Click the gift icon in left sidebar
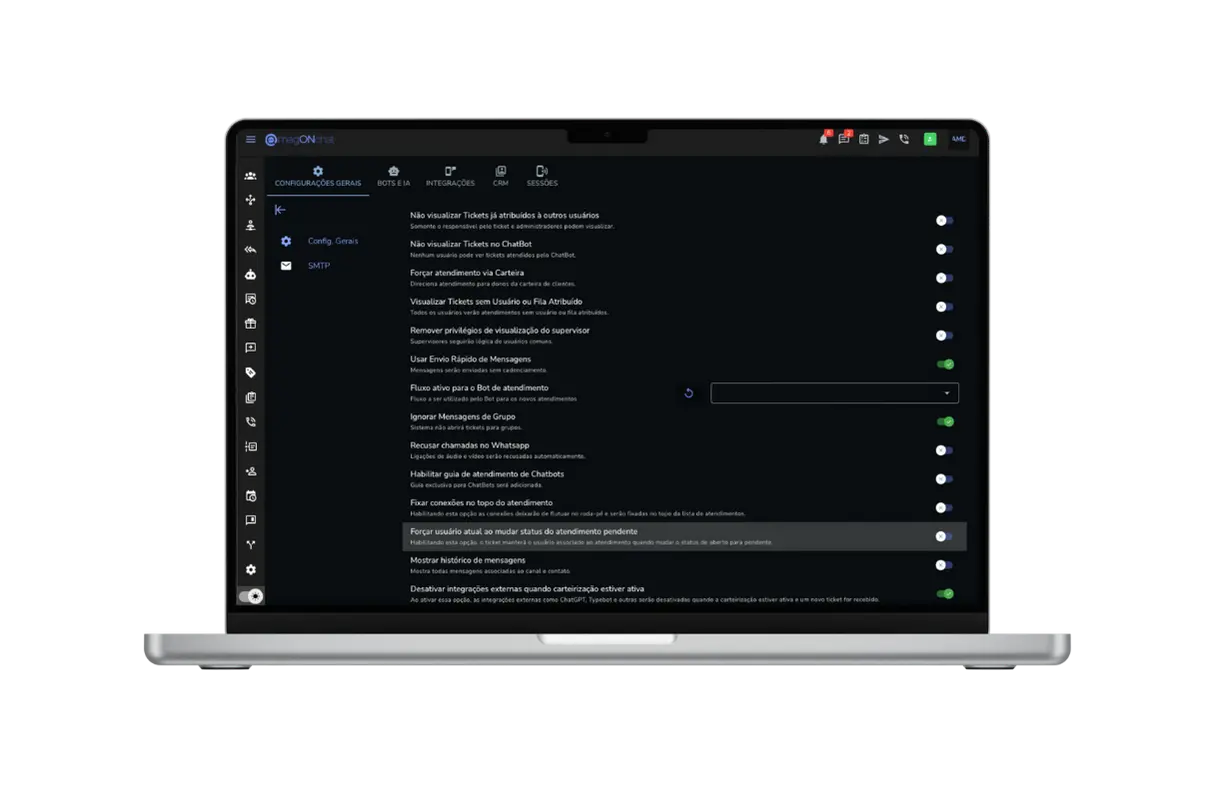The width and height of the screenshot is (1215, 787). click(250, 323)
